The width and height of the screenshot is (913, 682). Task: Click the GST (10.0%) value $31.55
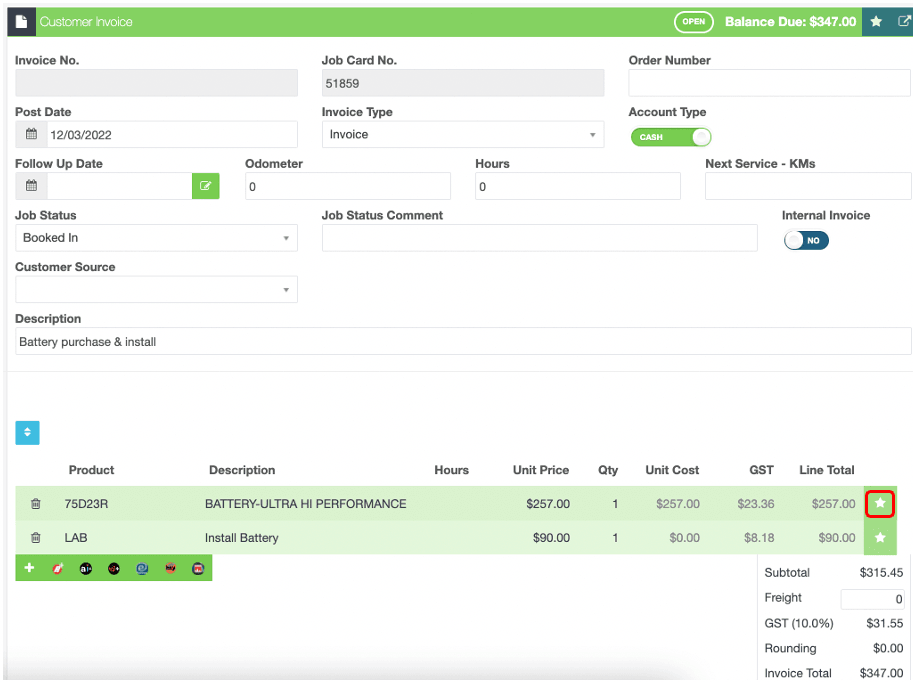pyautogui.click(x=885, y=623)
